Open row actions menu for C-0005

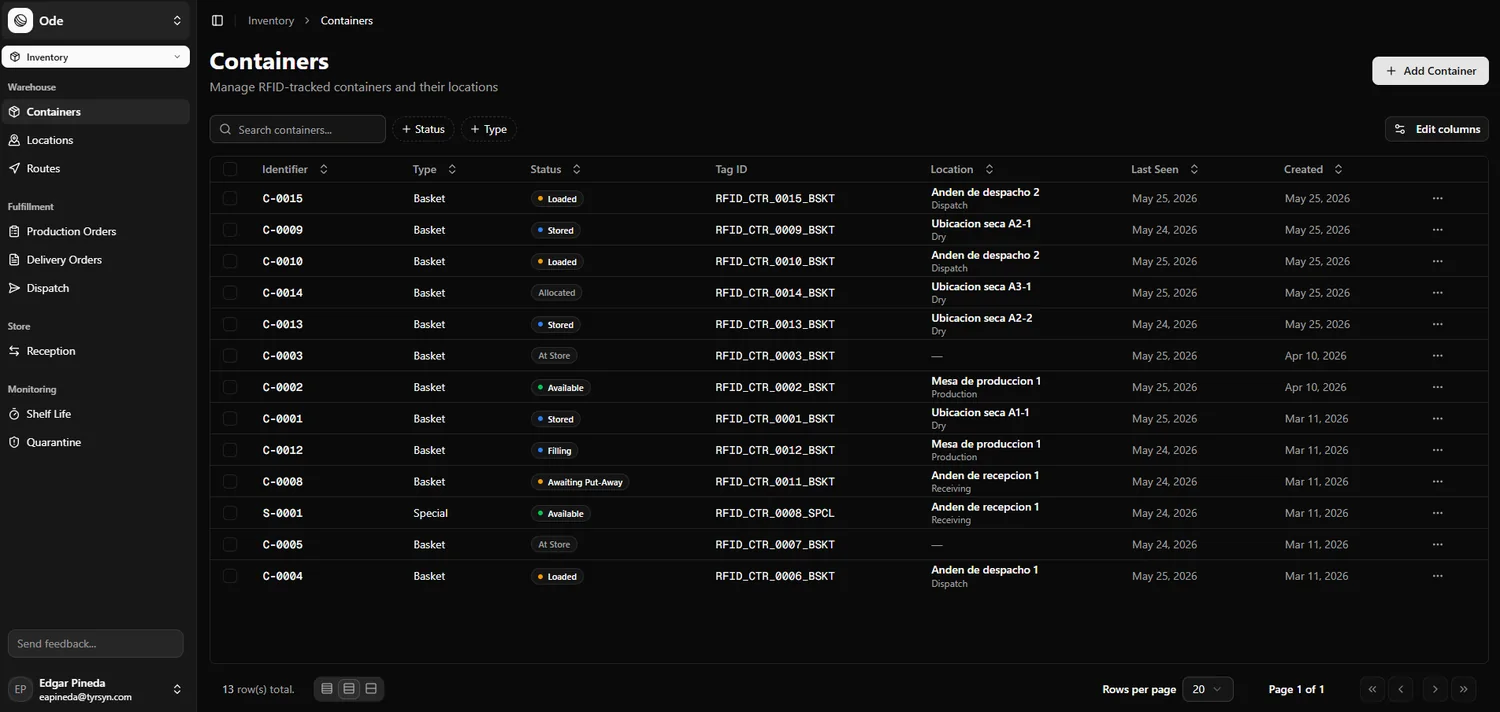(1437, 545)
